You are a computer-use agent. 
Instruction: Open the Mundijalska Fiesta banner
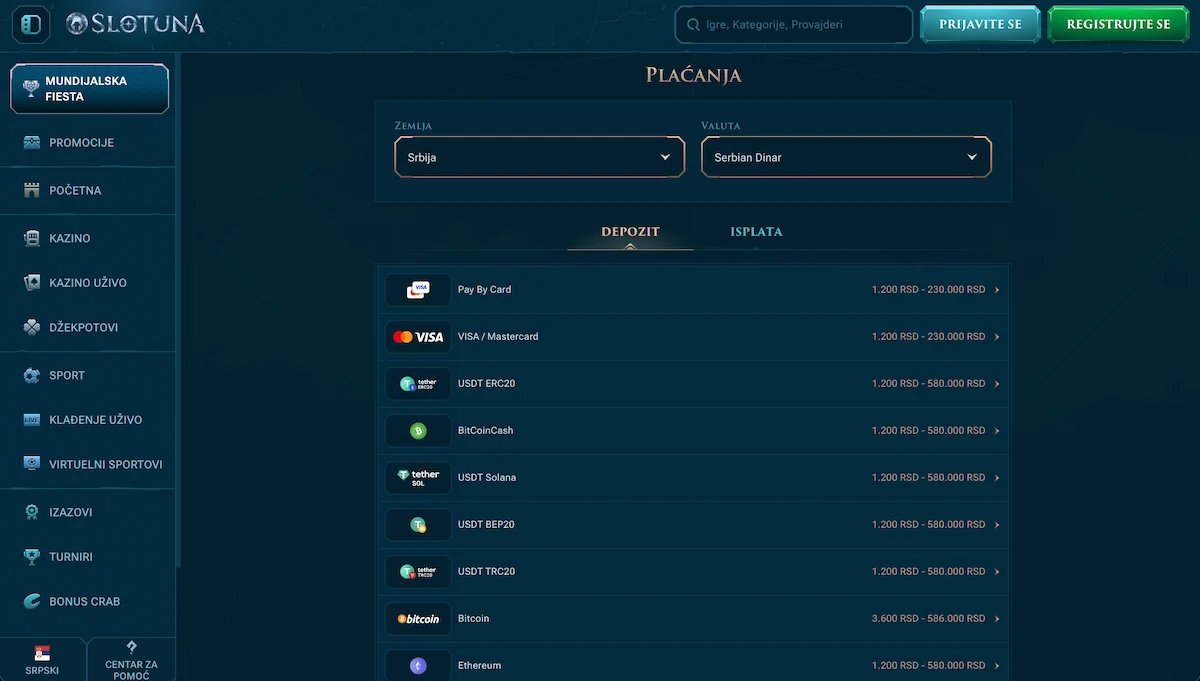point(90,89)
